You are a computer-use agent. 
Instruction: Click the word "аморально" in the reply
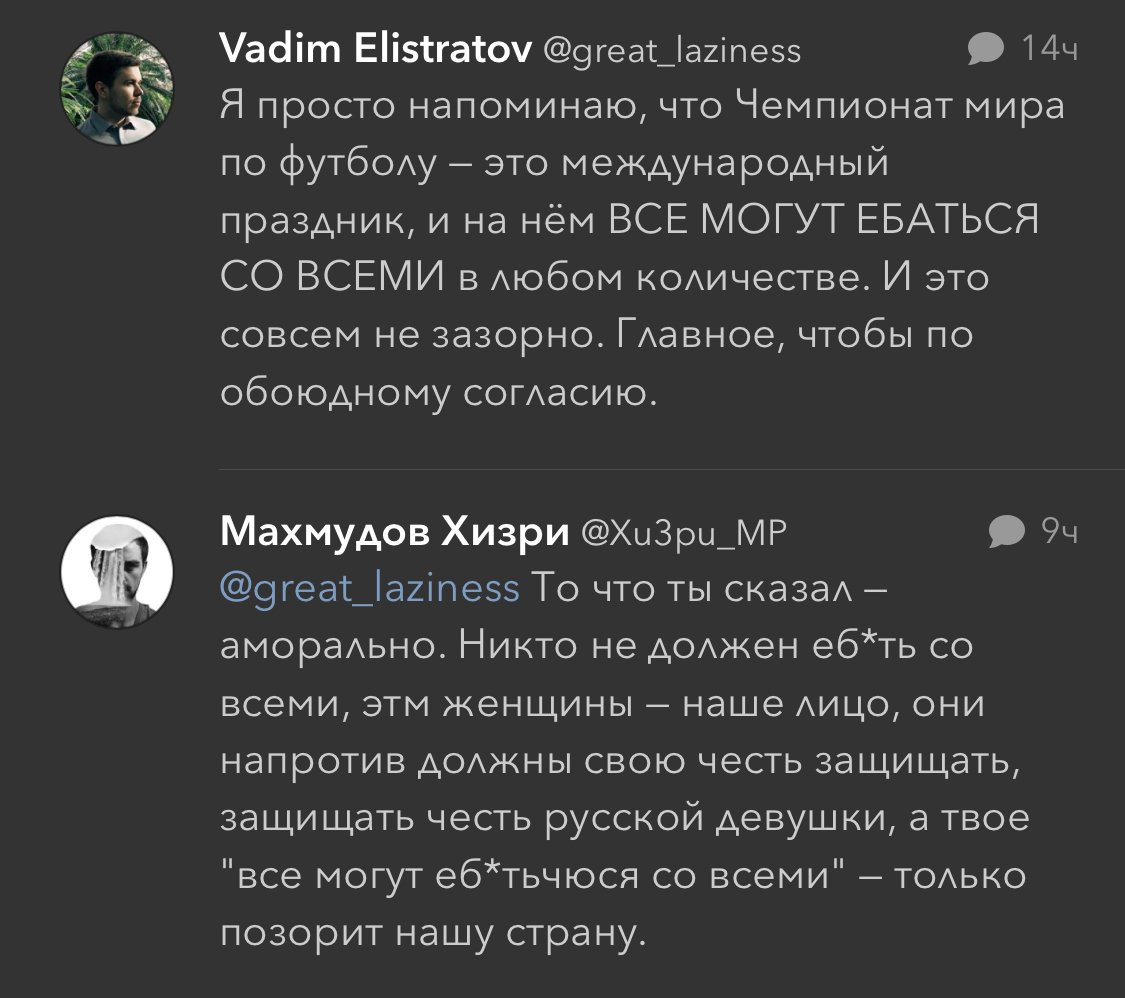tap(327, 646)
